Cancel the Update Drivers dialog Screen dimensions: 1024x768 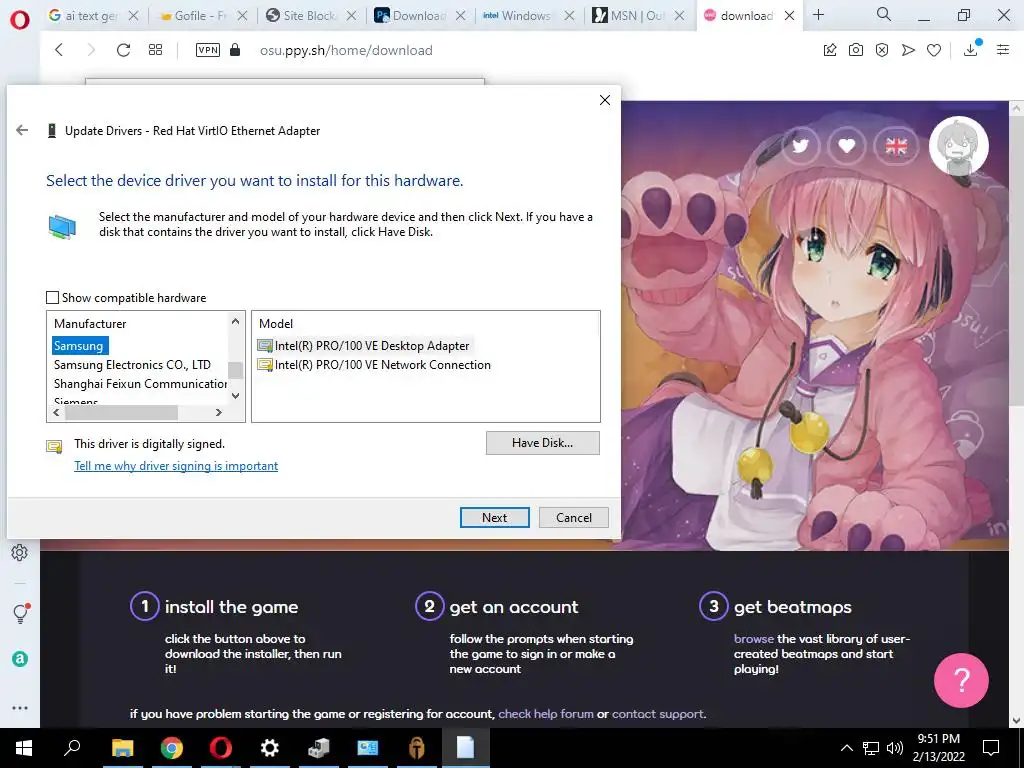coord(574,517)
